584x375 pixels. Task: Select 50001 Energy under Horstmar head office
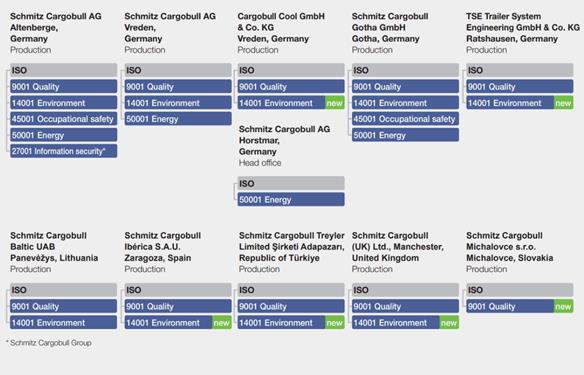291,199
